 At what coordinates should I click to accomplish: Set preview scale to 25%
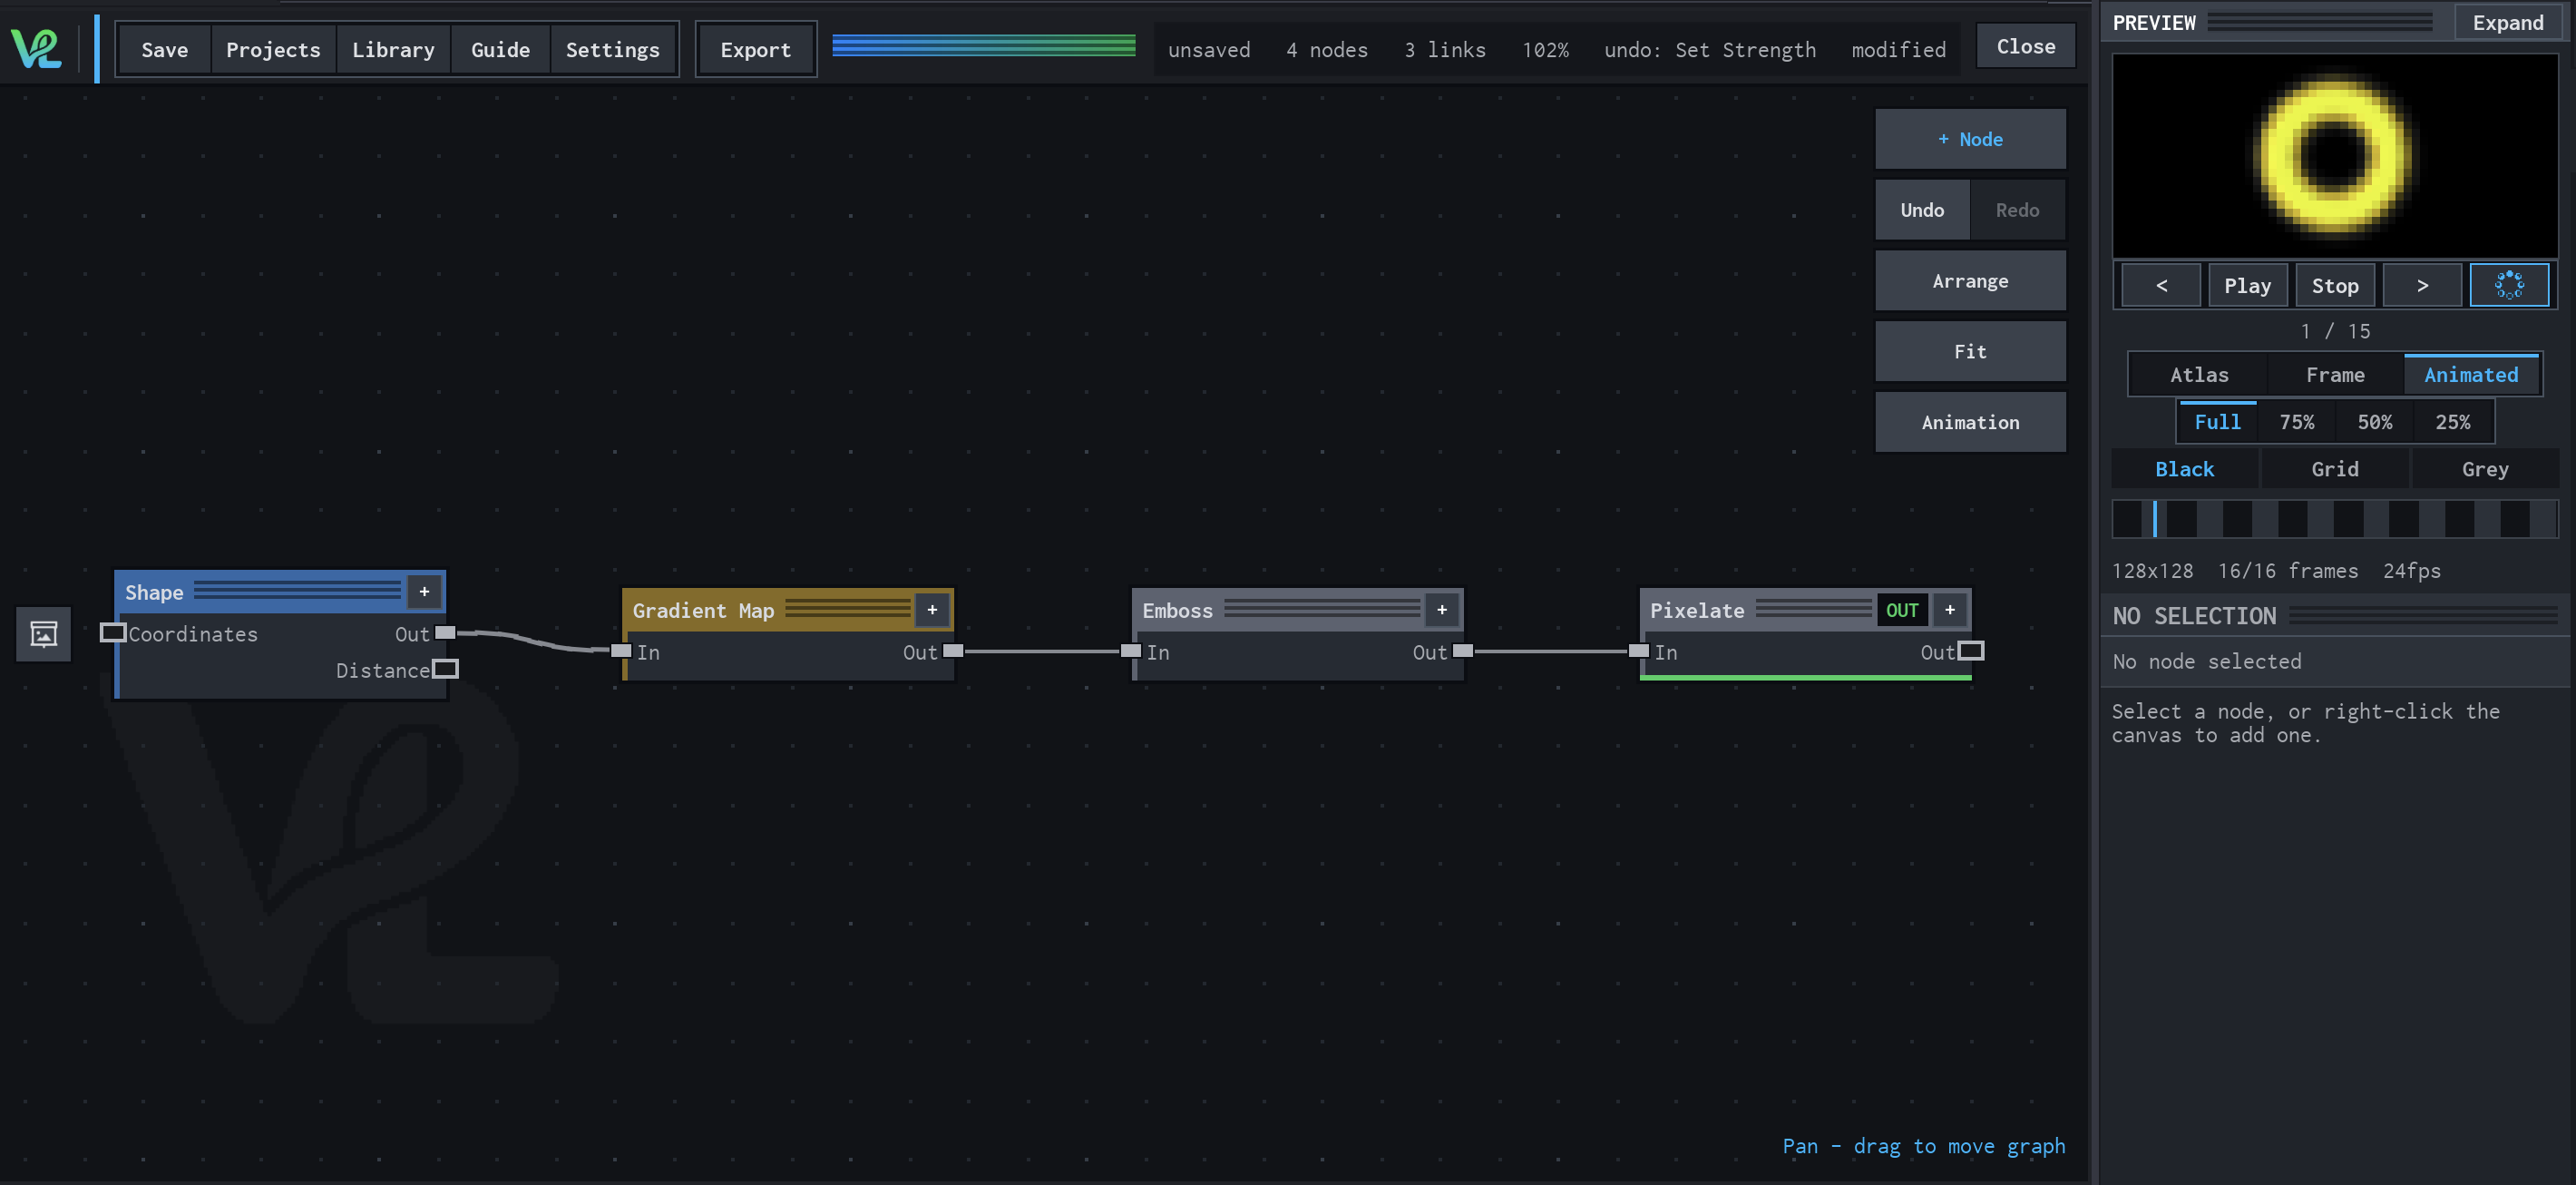coord(2452,422)
